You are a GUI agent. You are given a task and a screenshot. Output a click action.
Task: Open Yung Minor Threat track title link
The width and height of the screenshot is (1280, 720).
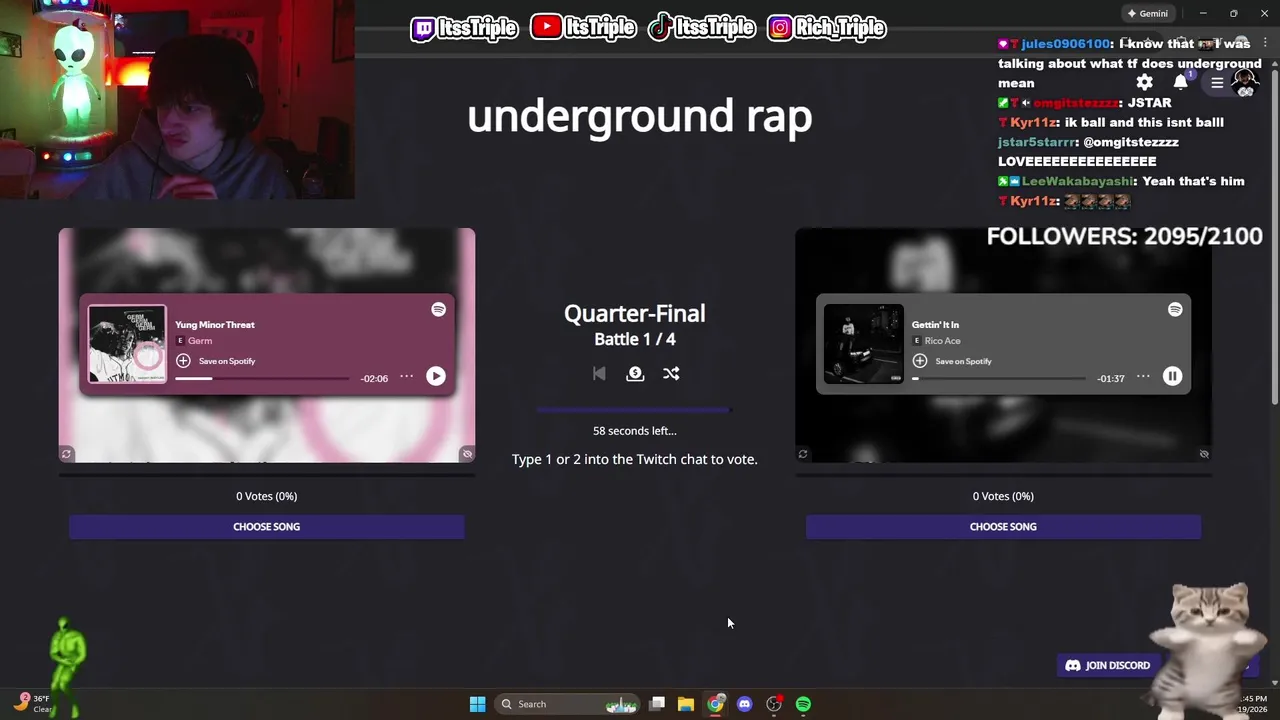(x=215, y=325)
